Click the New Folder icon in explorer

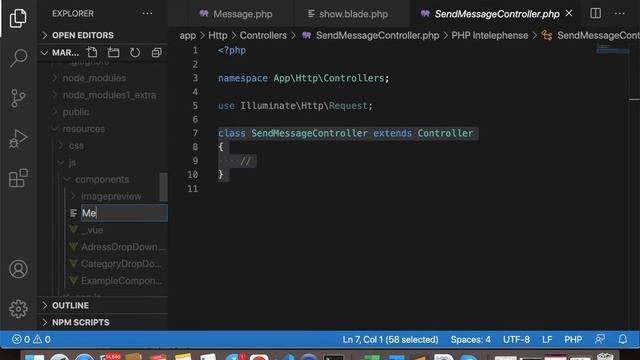(x=113, y=53)
